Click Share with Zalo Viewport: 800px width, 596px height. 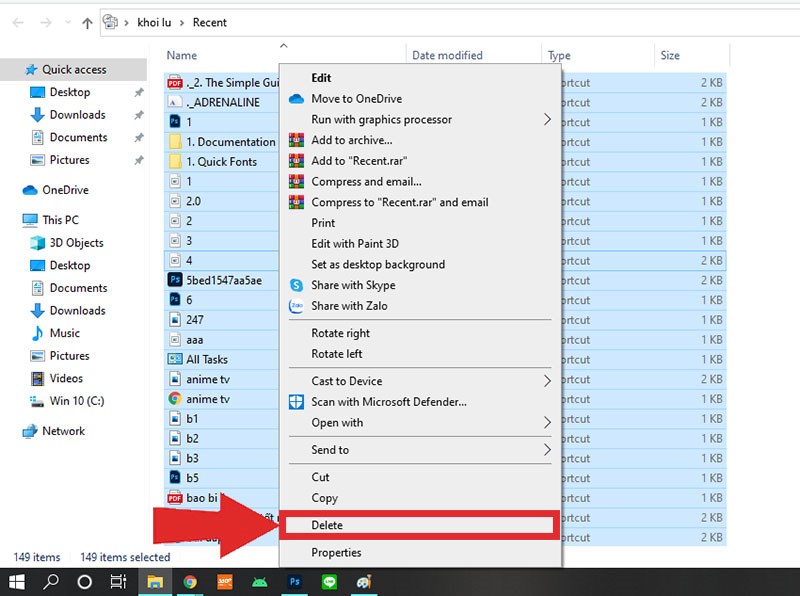point(420,306)
